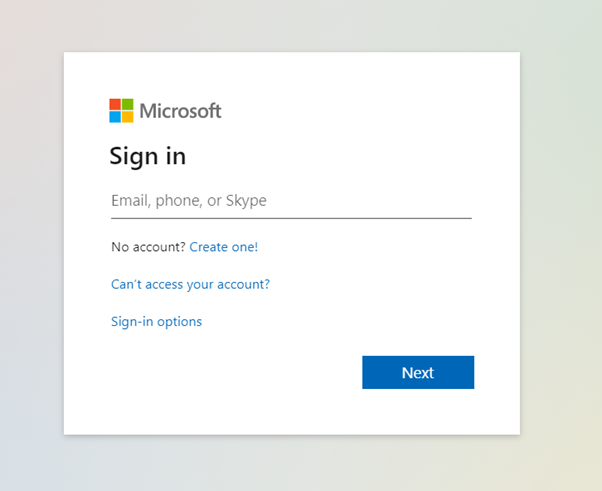Open the "Create one!" link
The image size is (602, 491).
(224, 247)
